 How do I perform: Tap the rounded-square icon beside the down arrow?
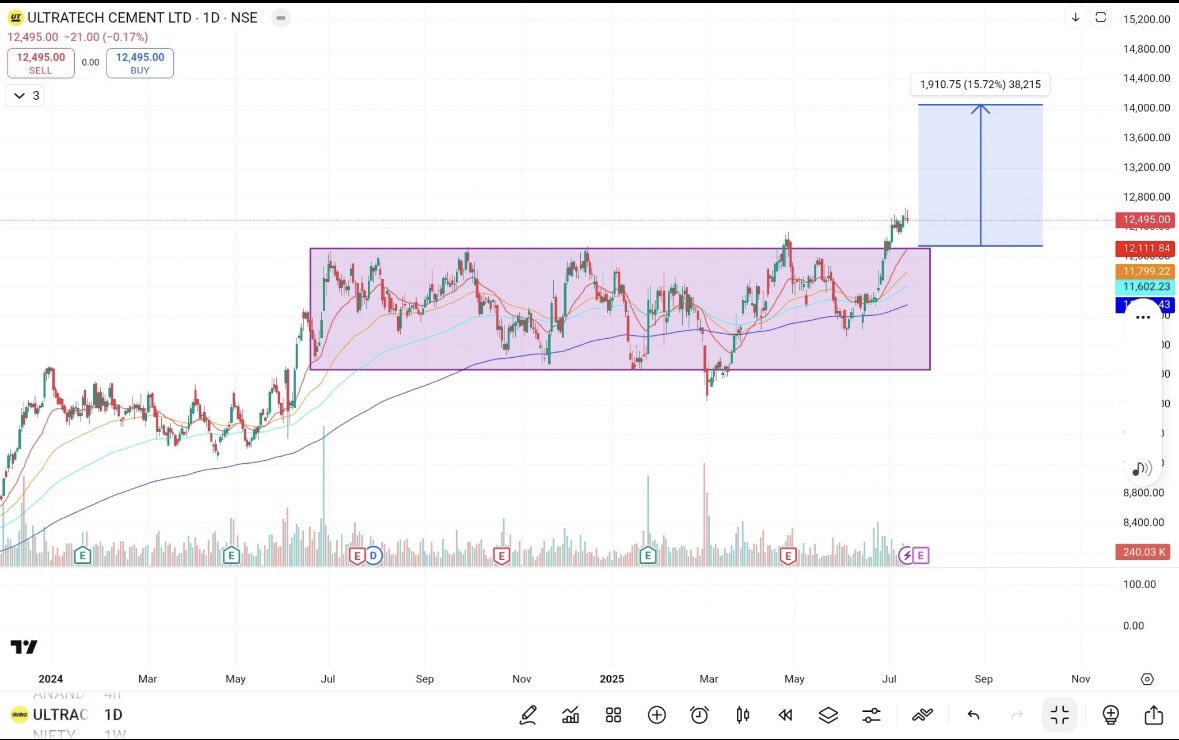coord(1101,17)
